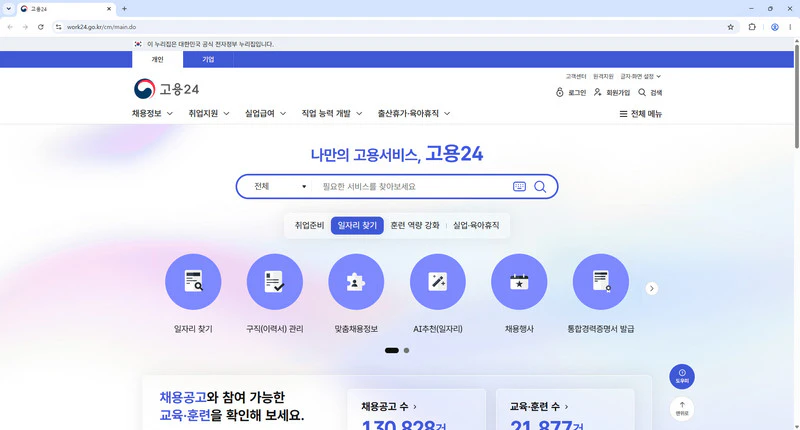
Task: Open the AI추천(일자리) icon
Action: click(x=438, y=282)
